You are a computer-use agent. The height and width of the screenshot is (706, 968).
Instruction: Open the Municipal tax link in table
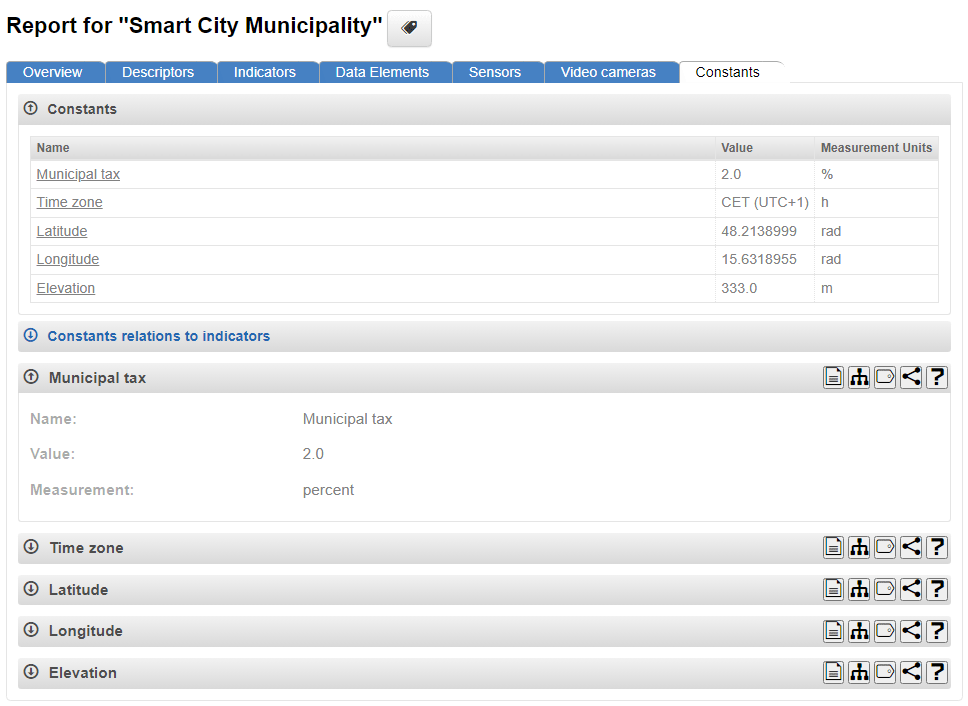click(x=78, y=174)
